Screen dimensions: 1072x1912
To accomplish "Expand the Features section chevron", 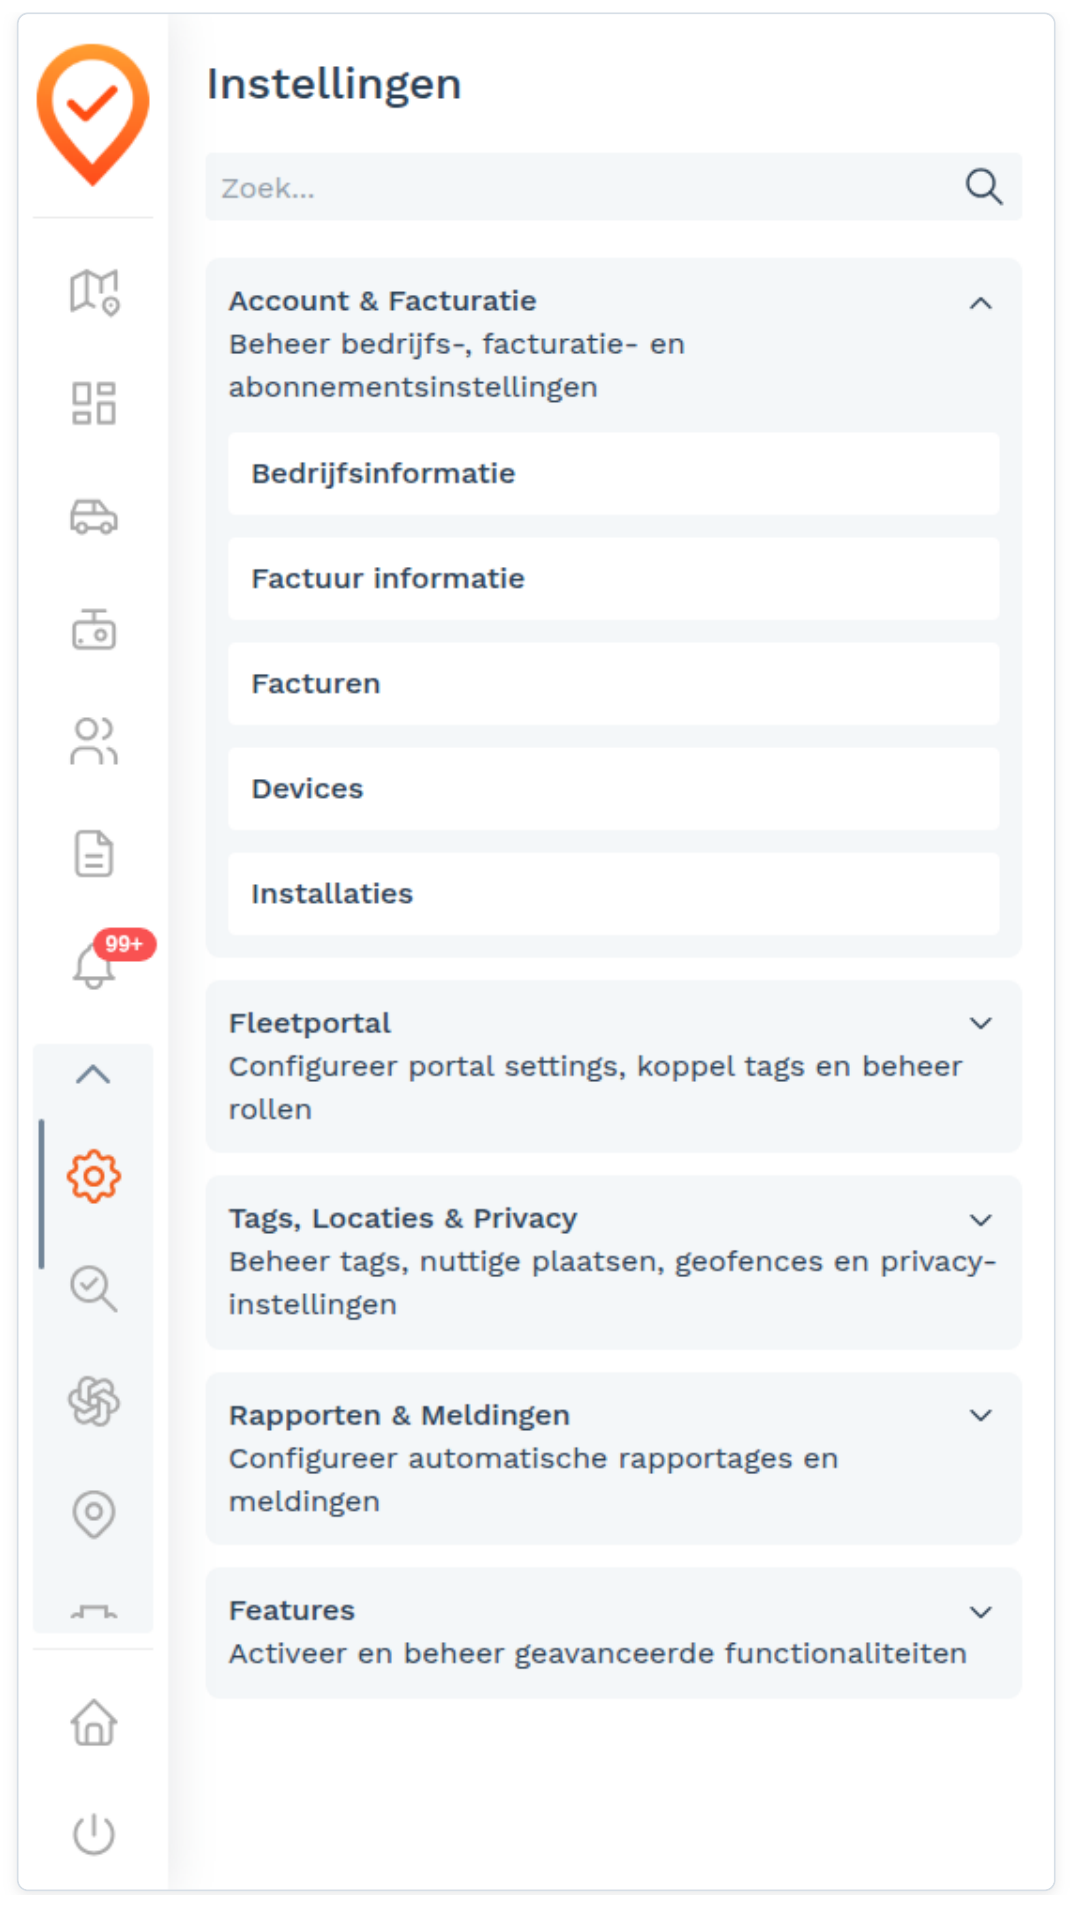I will pos(981,1612).
